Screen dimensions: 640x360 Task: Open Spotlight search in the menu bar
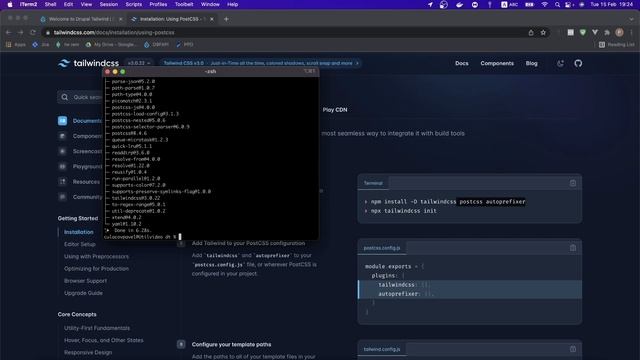click(557, 4)
